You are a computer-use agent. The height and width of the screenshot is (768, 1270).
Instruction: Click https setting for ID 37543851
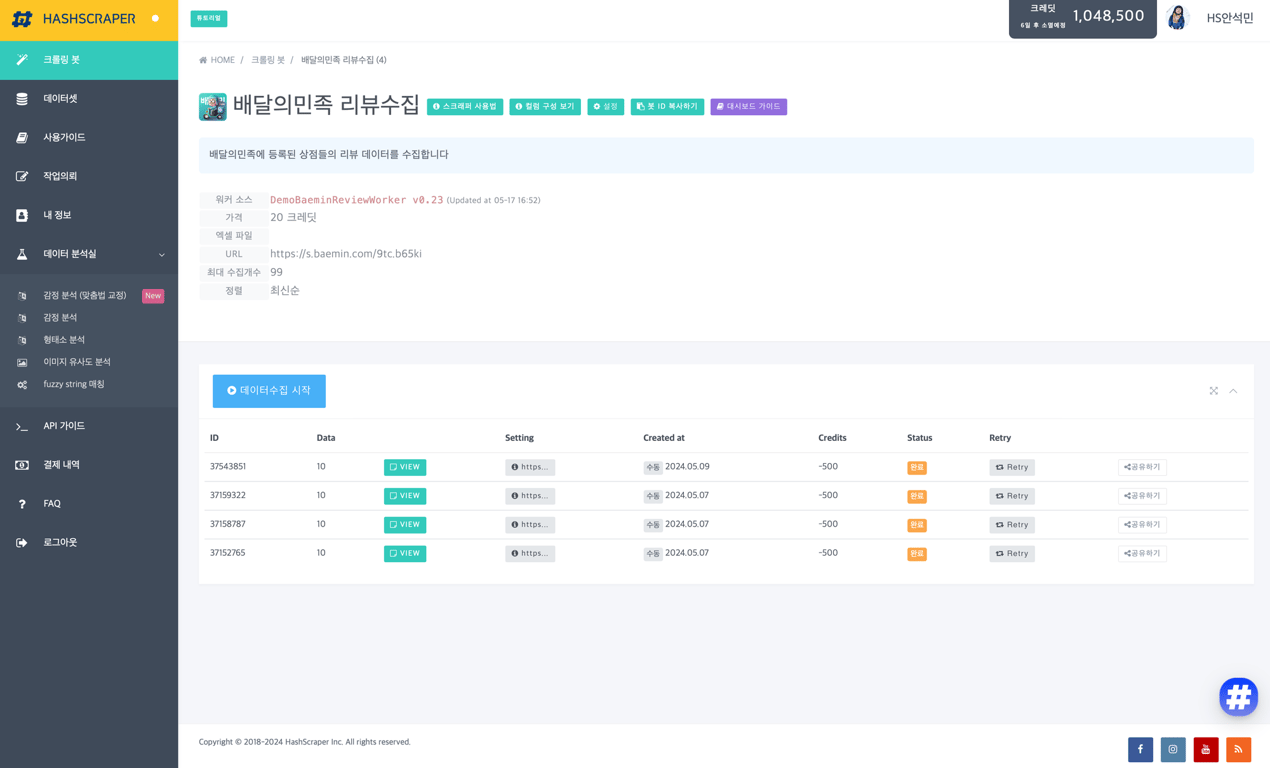tap(530, 467)
